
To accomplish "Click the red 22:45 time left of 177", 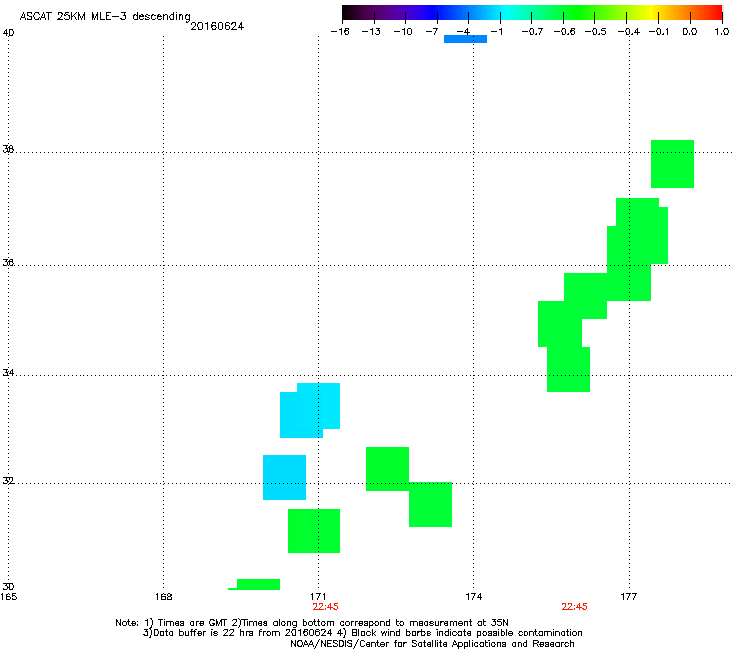I will point(574,607).
